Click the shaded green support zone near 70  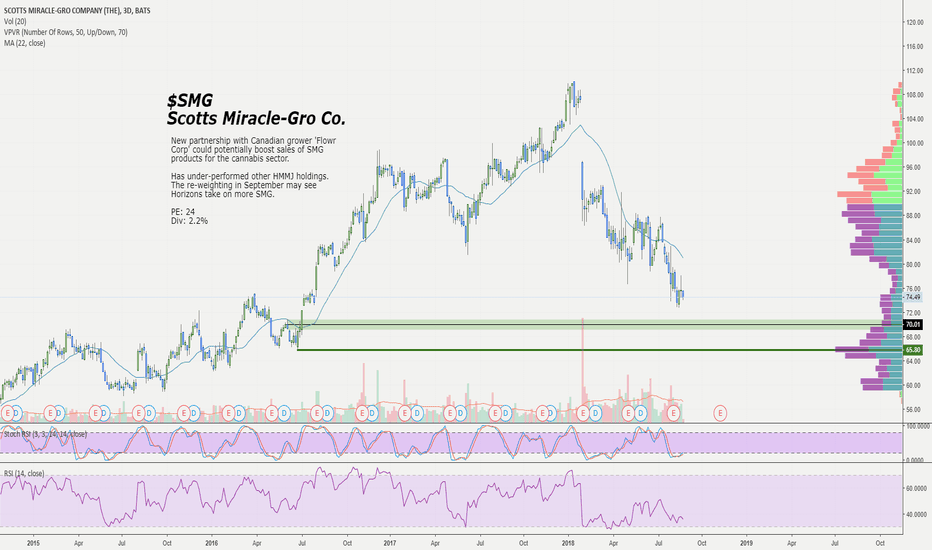click(x=594, y=324)
